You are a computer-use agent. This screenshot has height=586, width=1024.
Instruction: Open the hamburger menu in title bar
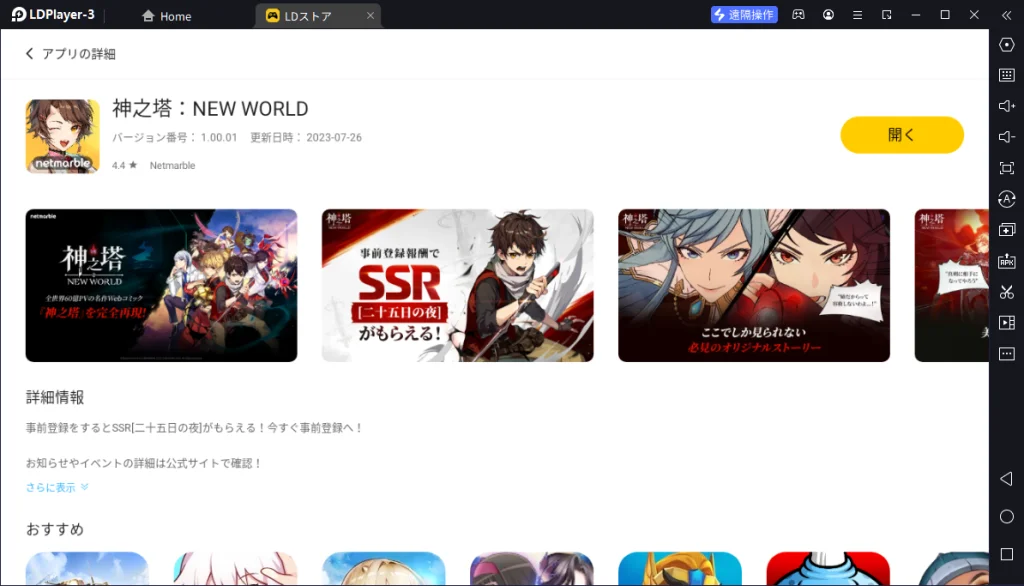tap(857, 14)
